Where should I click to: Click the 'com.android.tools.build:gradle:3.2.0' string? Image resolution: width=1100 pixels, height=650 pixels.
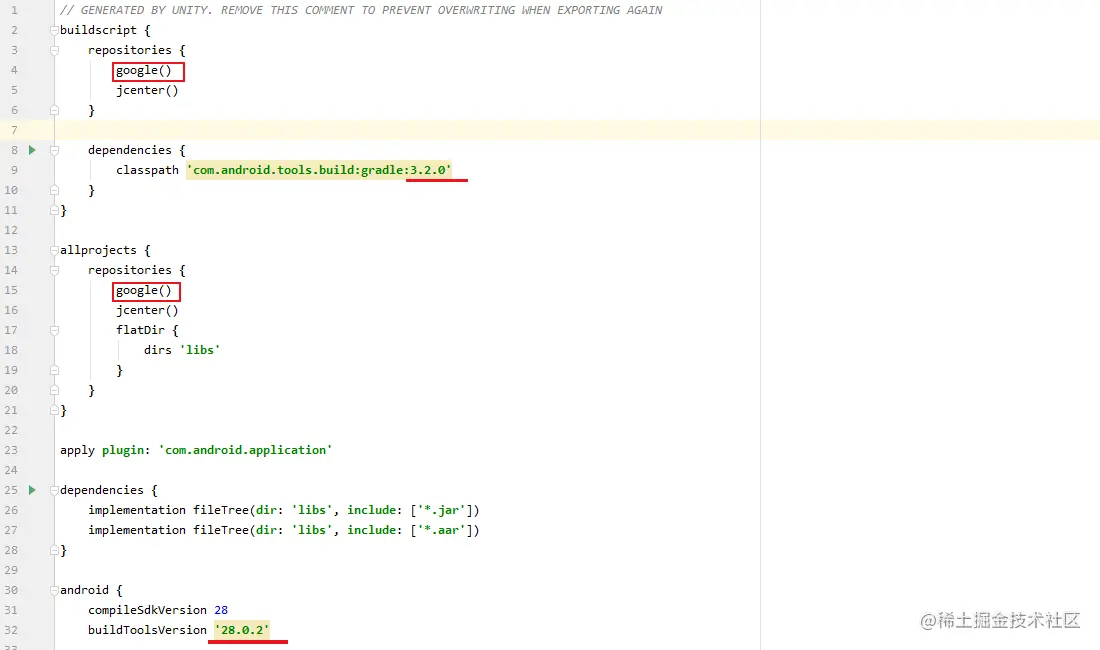(x=319, y=170)
